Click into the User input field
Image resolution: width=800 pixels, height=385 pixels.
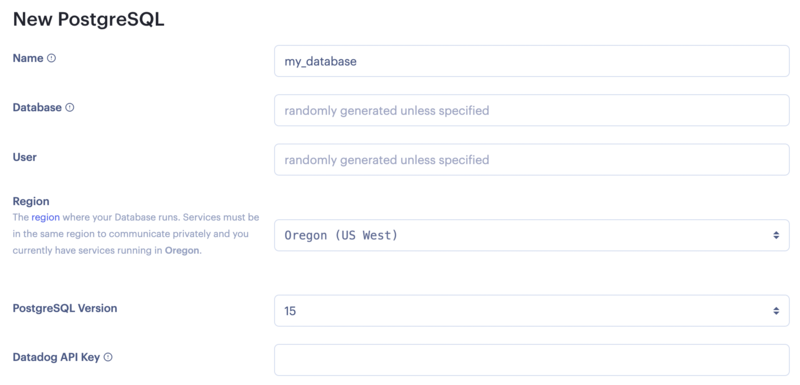(532, 160)
